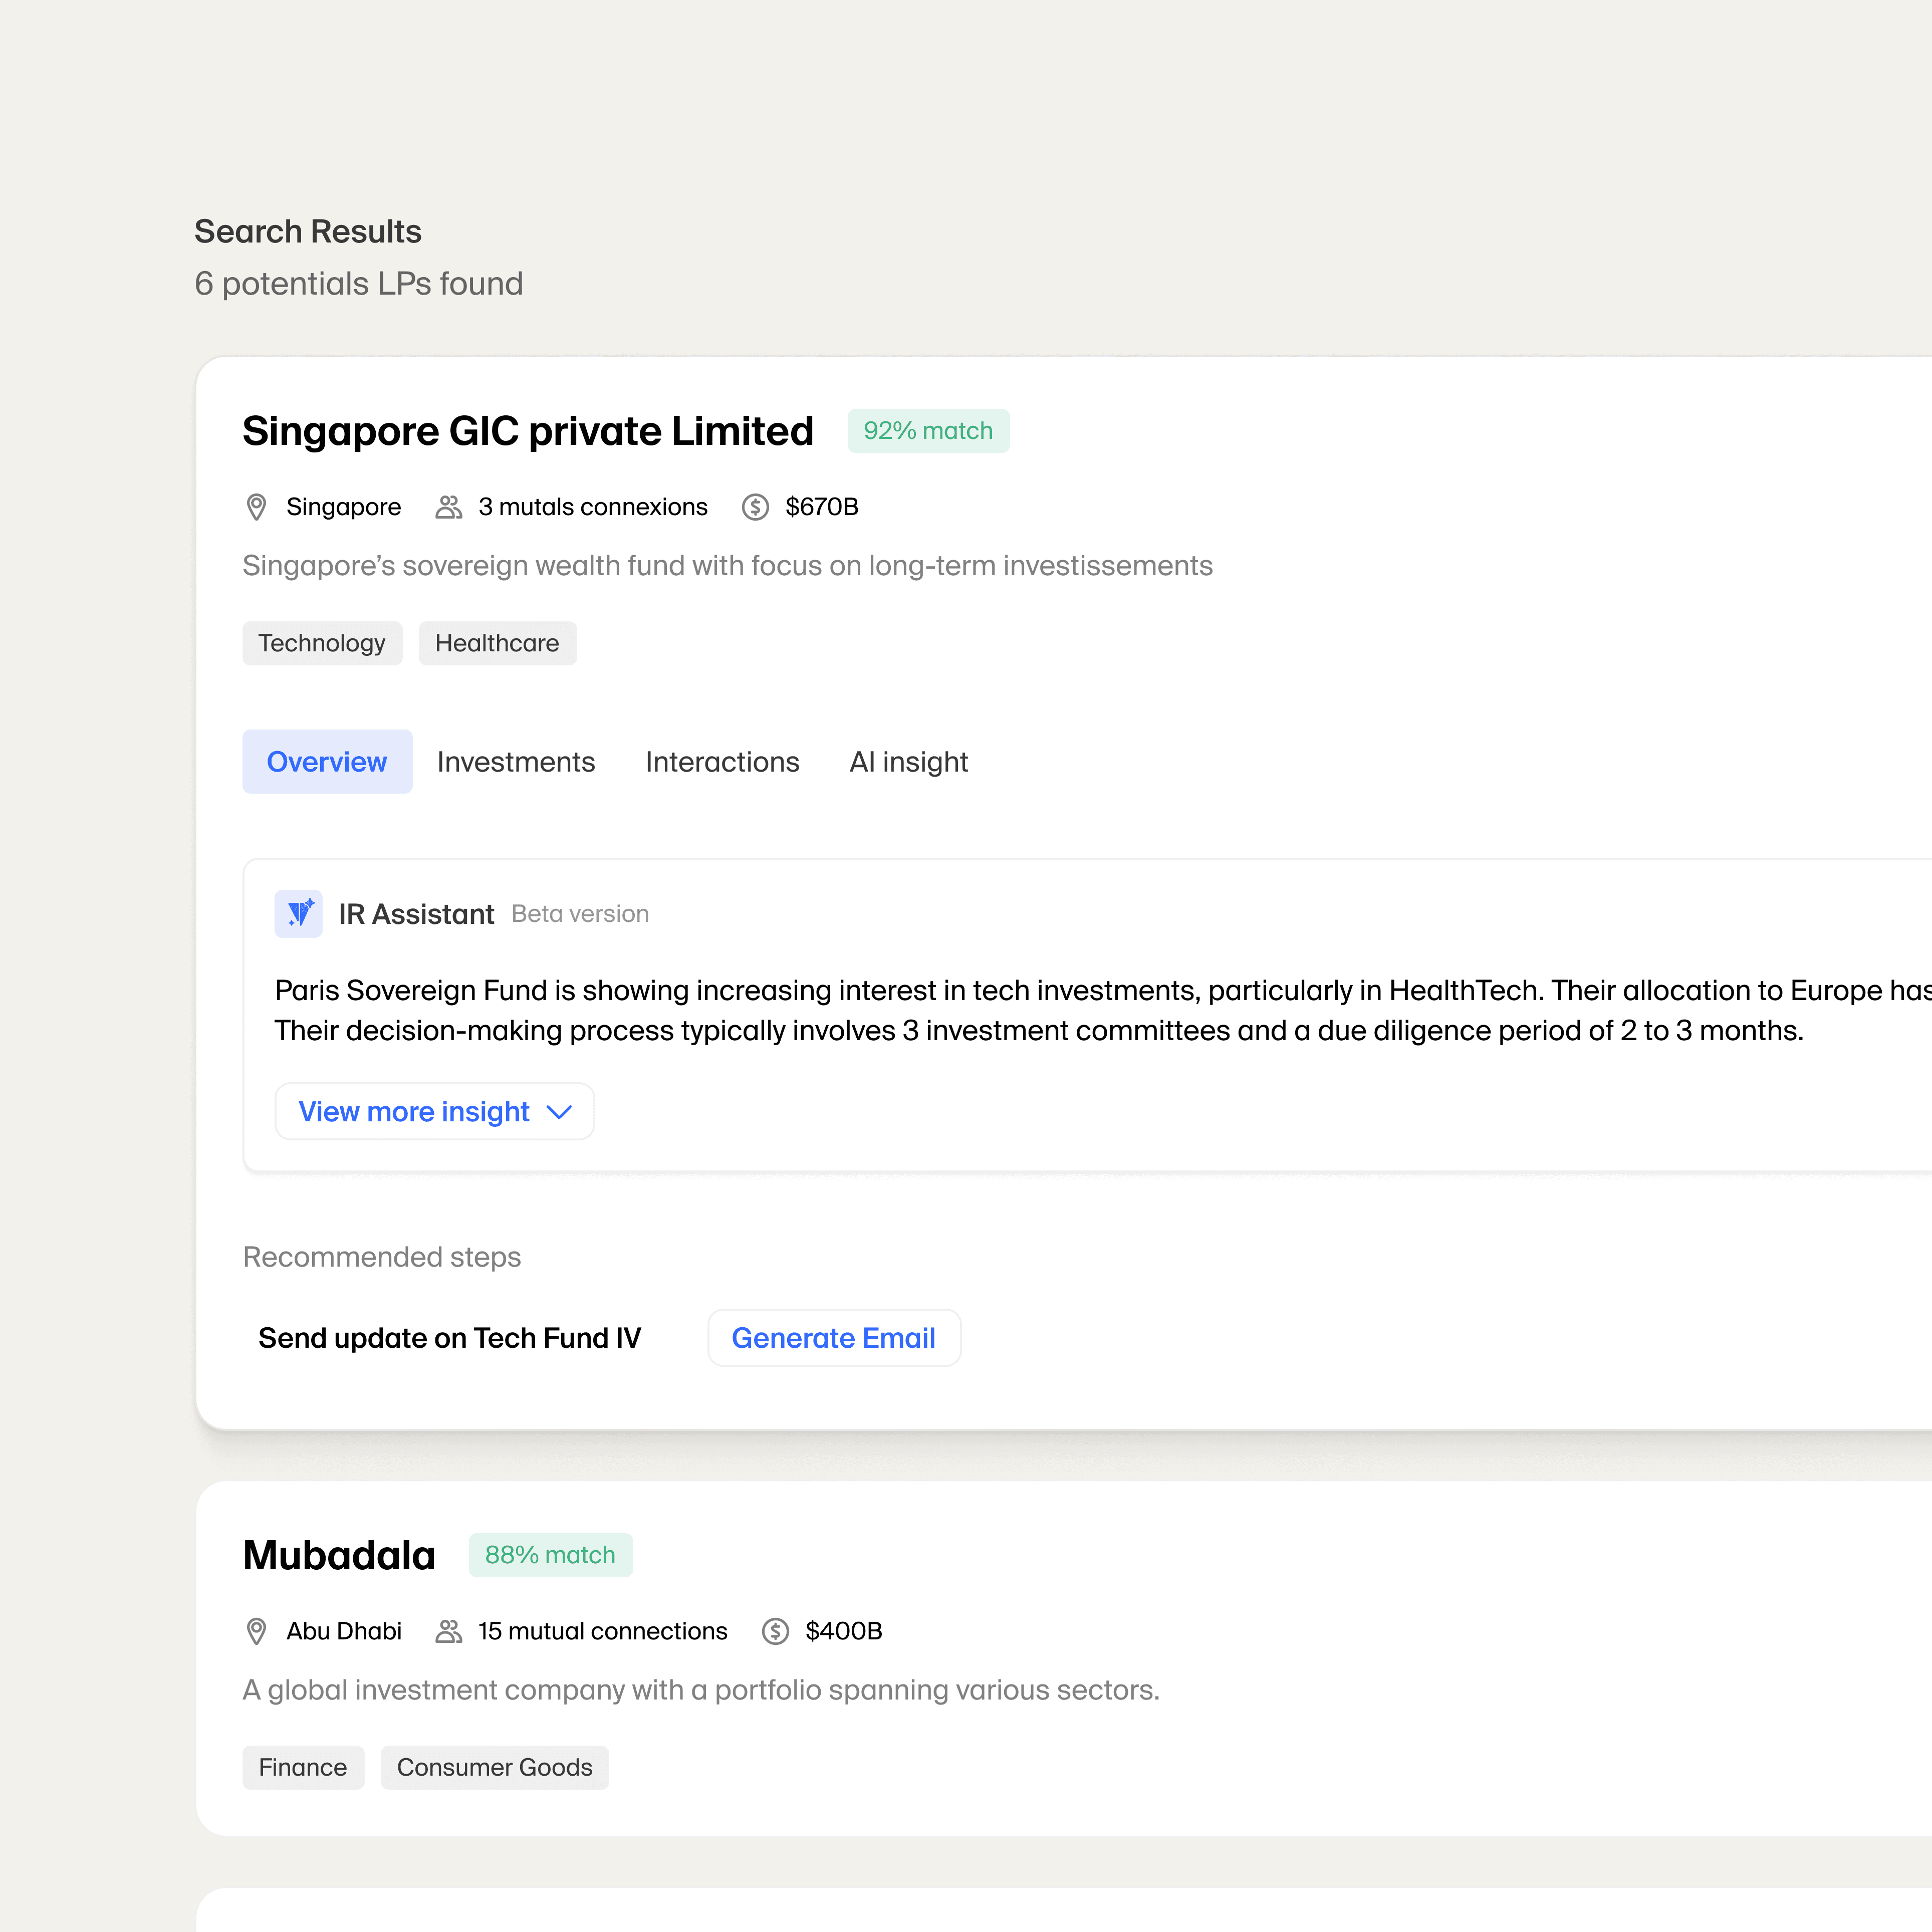Click the 88% match badge
This screenshot has width=1932, height=1932.
[550, 1555]
